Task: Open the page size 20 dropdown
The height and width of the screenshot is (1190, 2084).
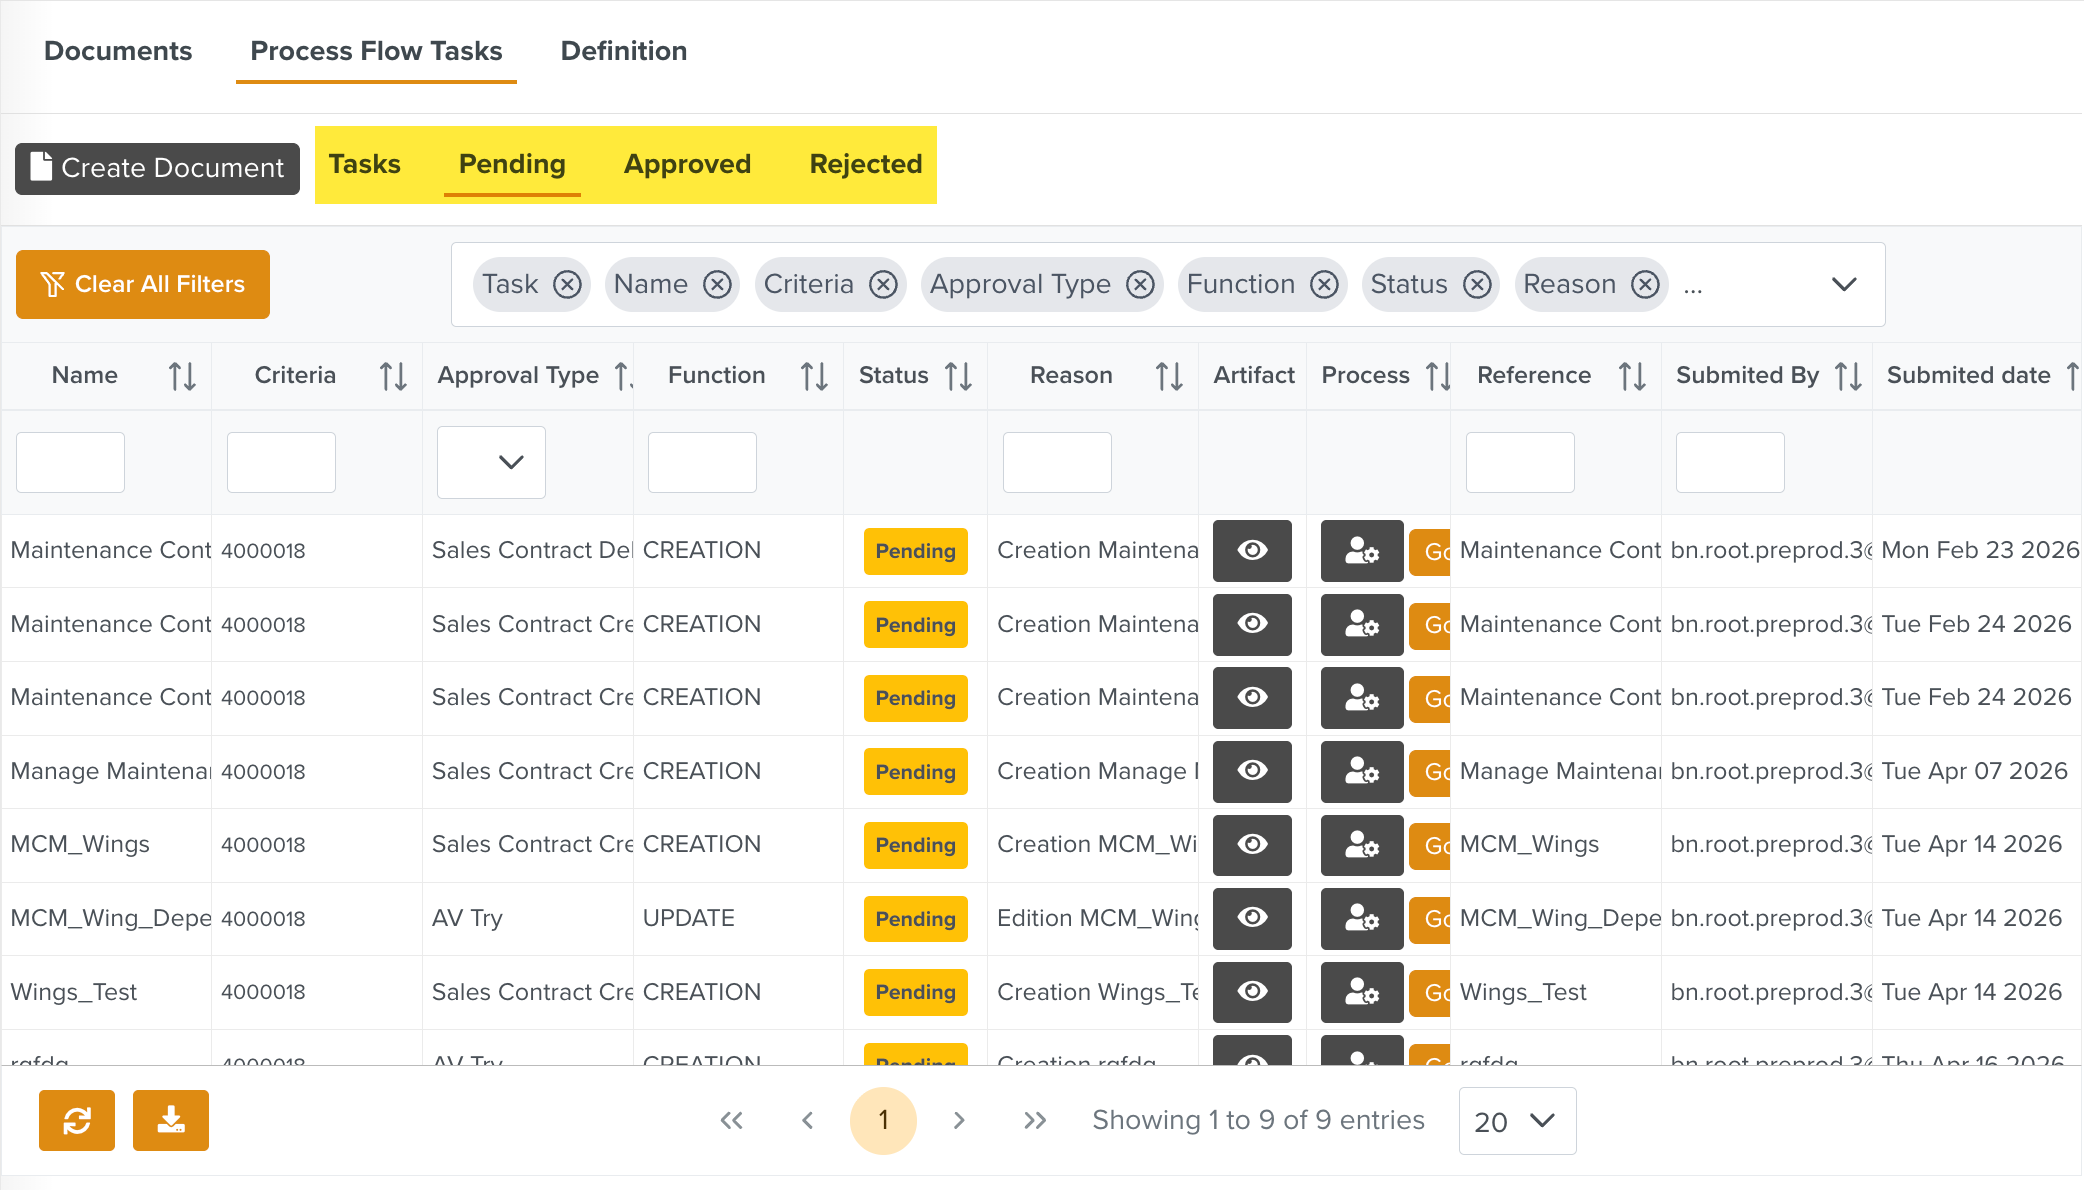Action: click(x=1517, y=1121)
